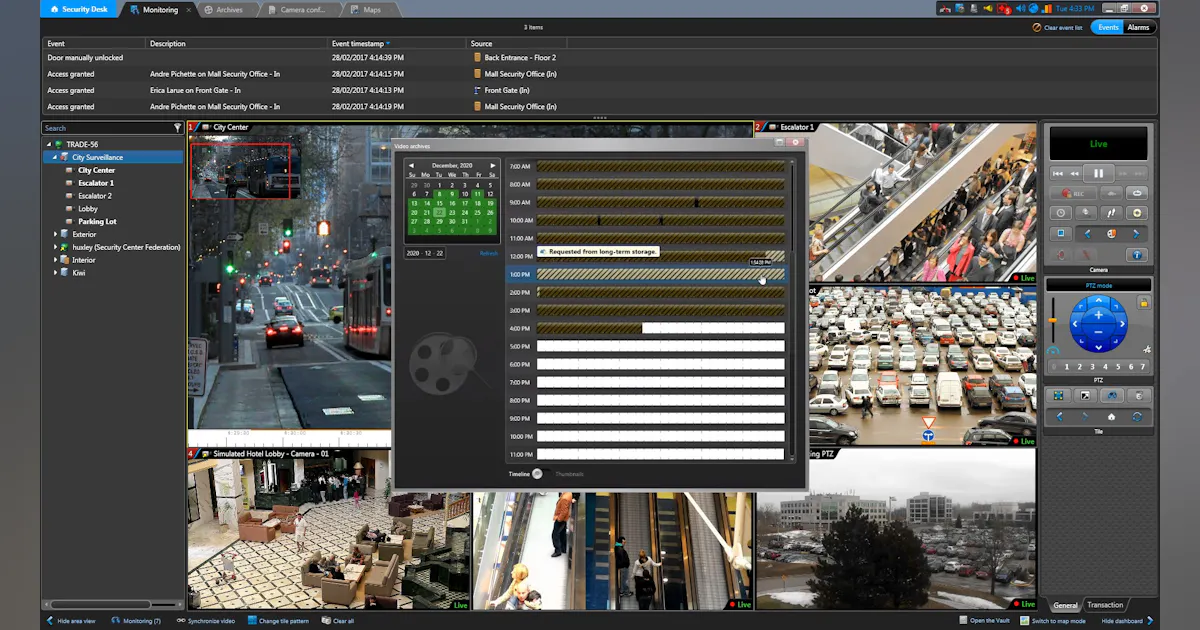
Task: Toggle the PTZ lock padlock icon
Action: click(x=1144, y=302)
